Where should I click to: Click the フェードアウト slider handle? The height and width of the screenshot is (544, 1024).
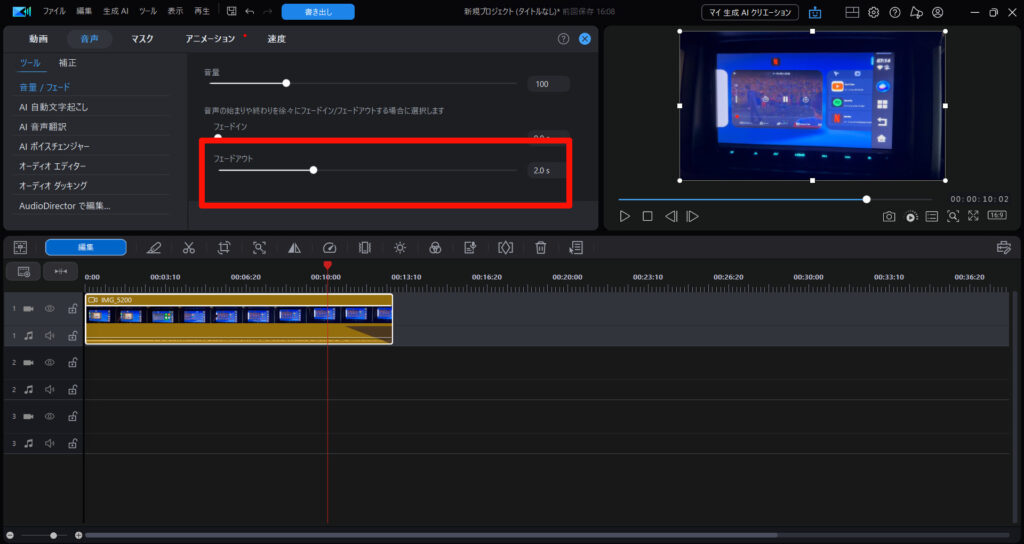[313, 170]
